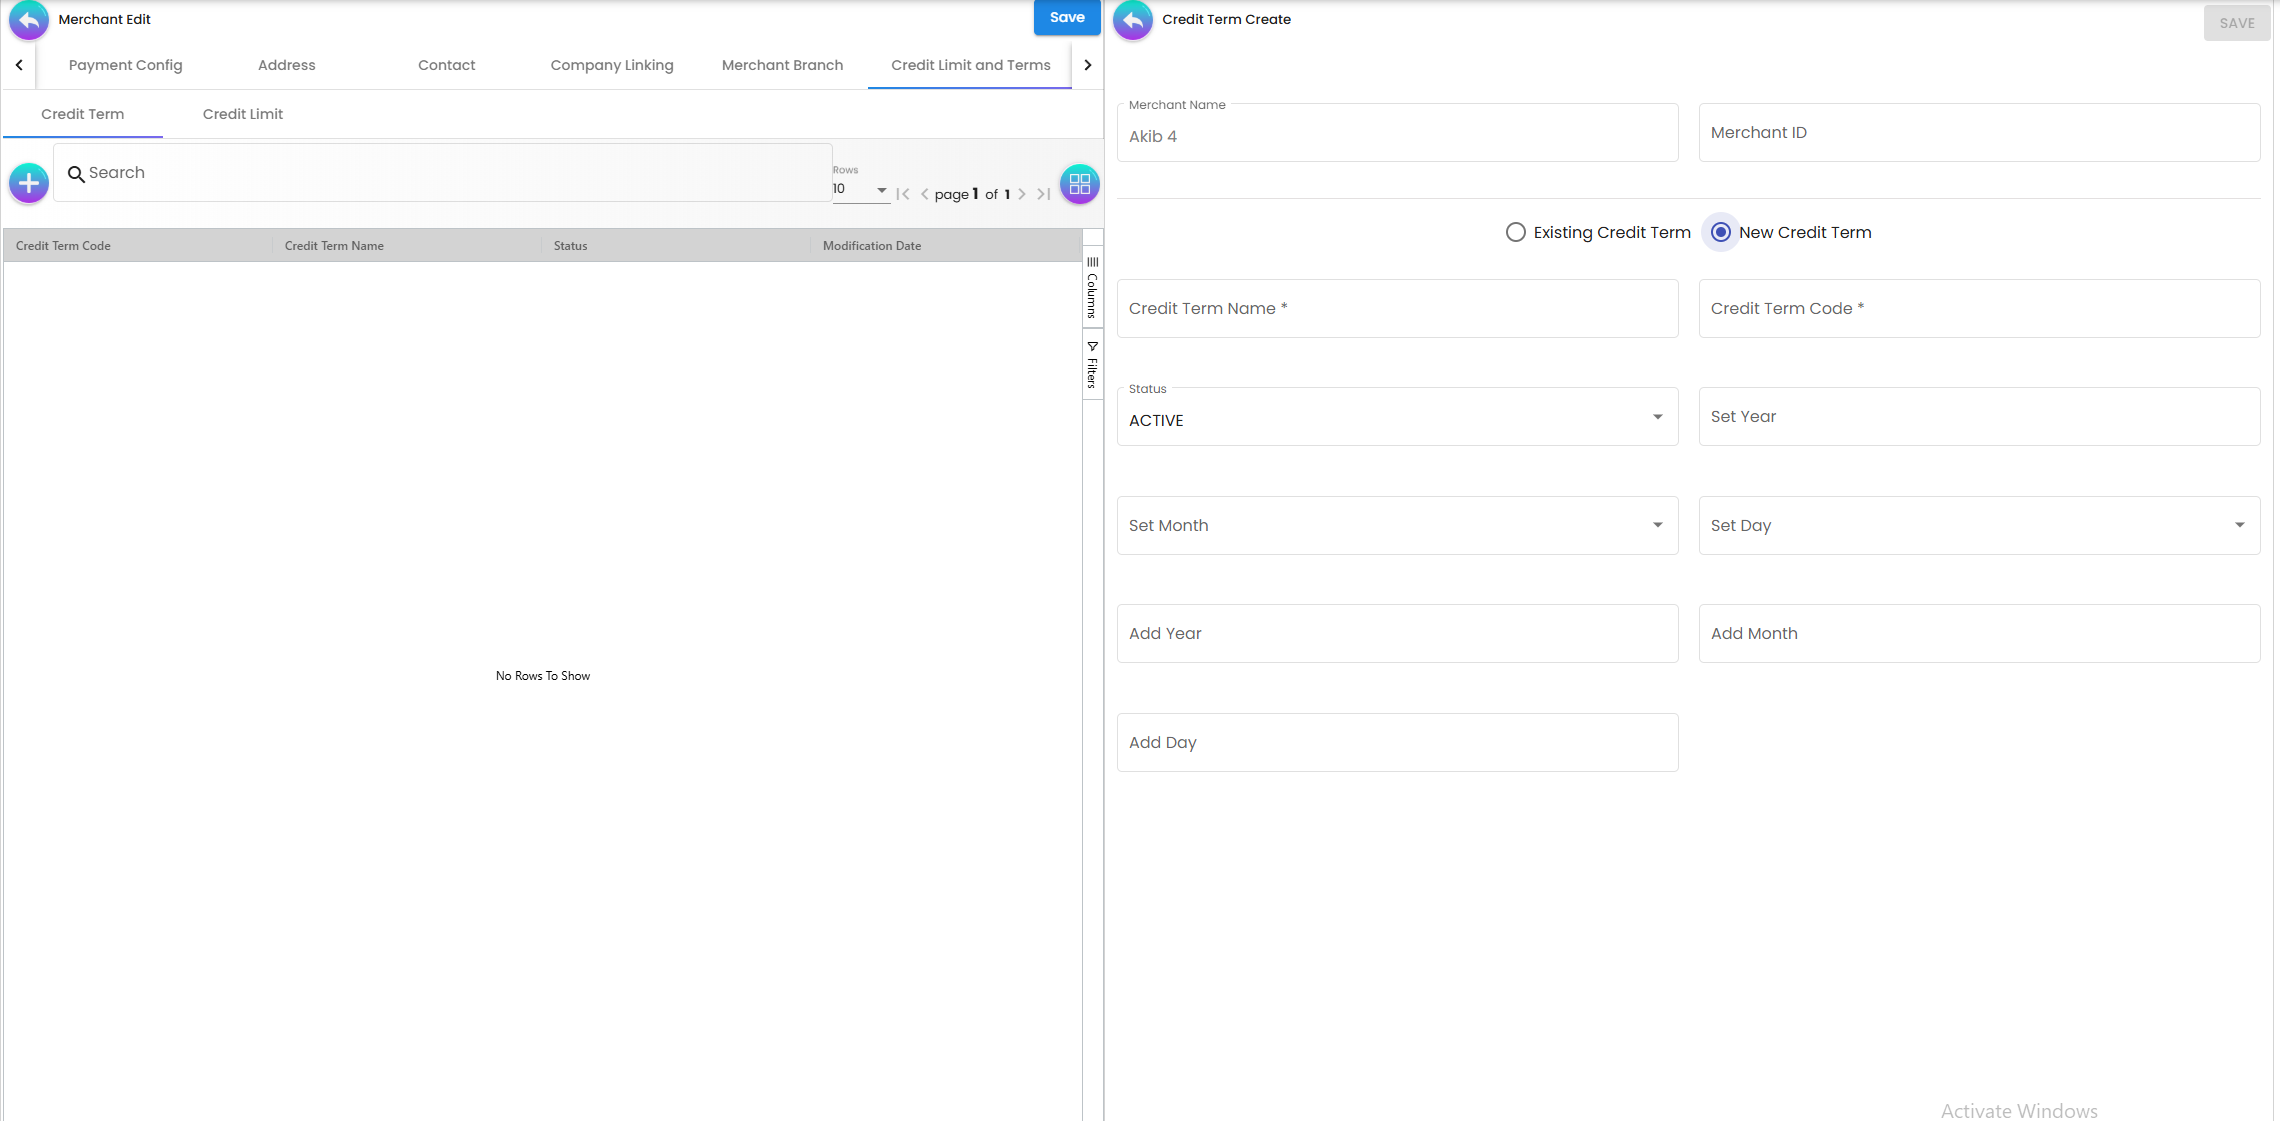The image size is (2280, 1121).
Task: Jump to last page of table
Action: (x=1043, y=194)
